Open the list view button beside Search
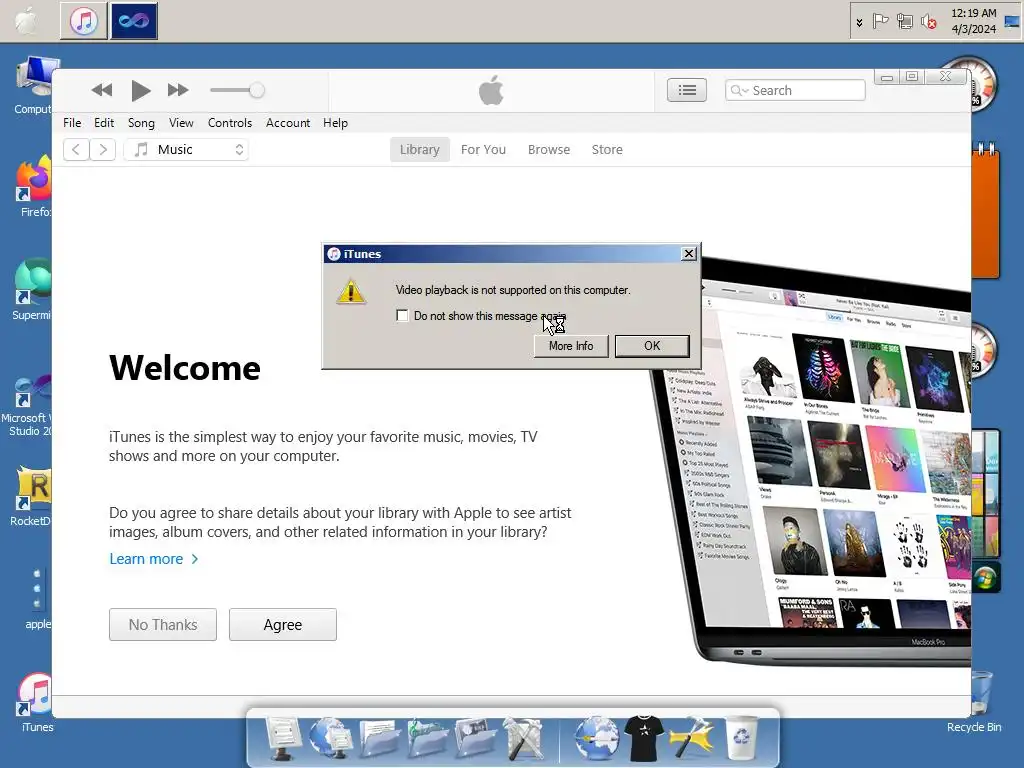The height and width of the screenshot is (768, 1024). pyautogui.click(x=687, y=90)
